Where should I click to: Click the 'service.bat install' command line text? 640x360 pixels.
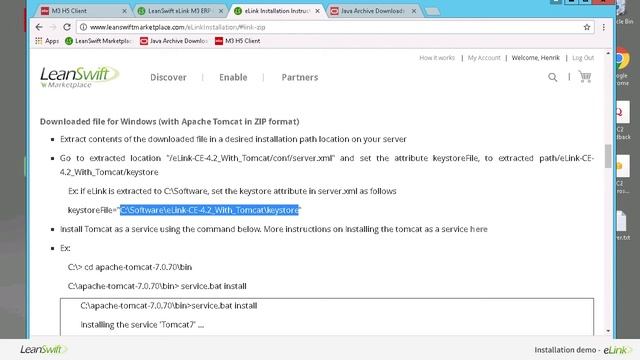point(213,286)
